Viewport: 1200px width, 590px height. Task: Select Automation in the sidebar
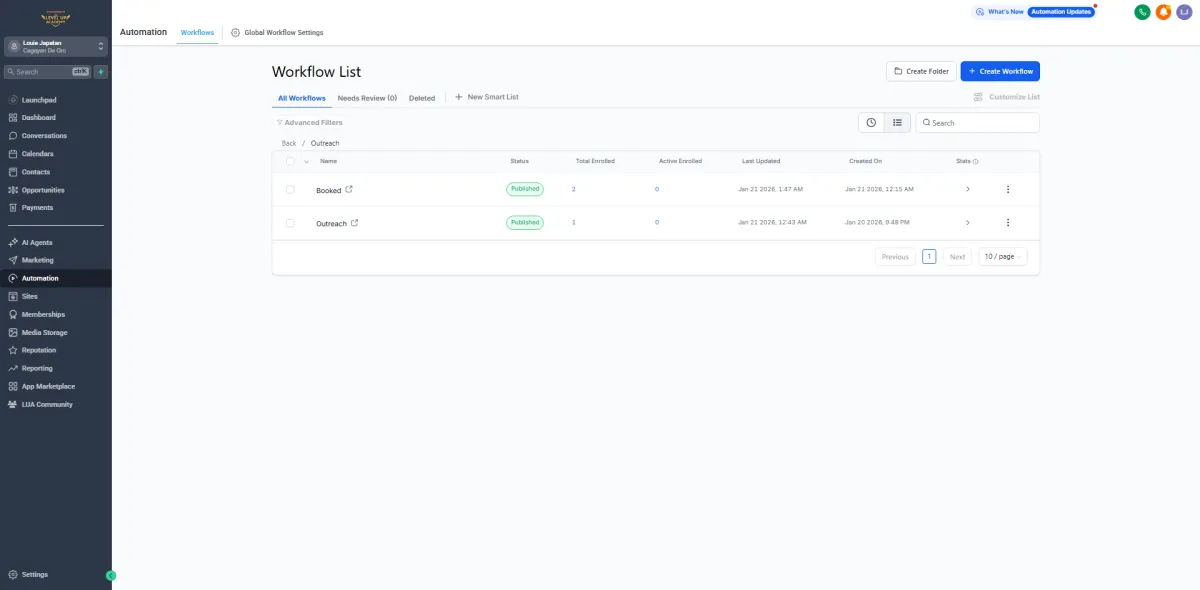pyautogui.click(x=55, y=278)
